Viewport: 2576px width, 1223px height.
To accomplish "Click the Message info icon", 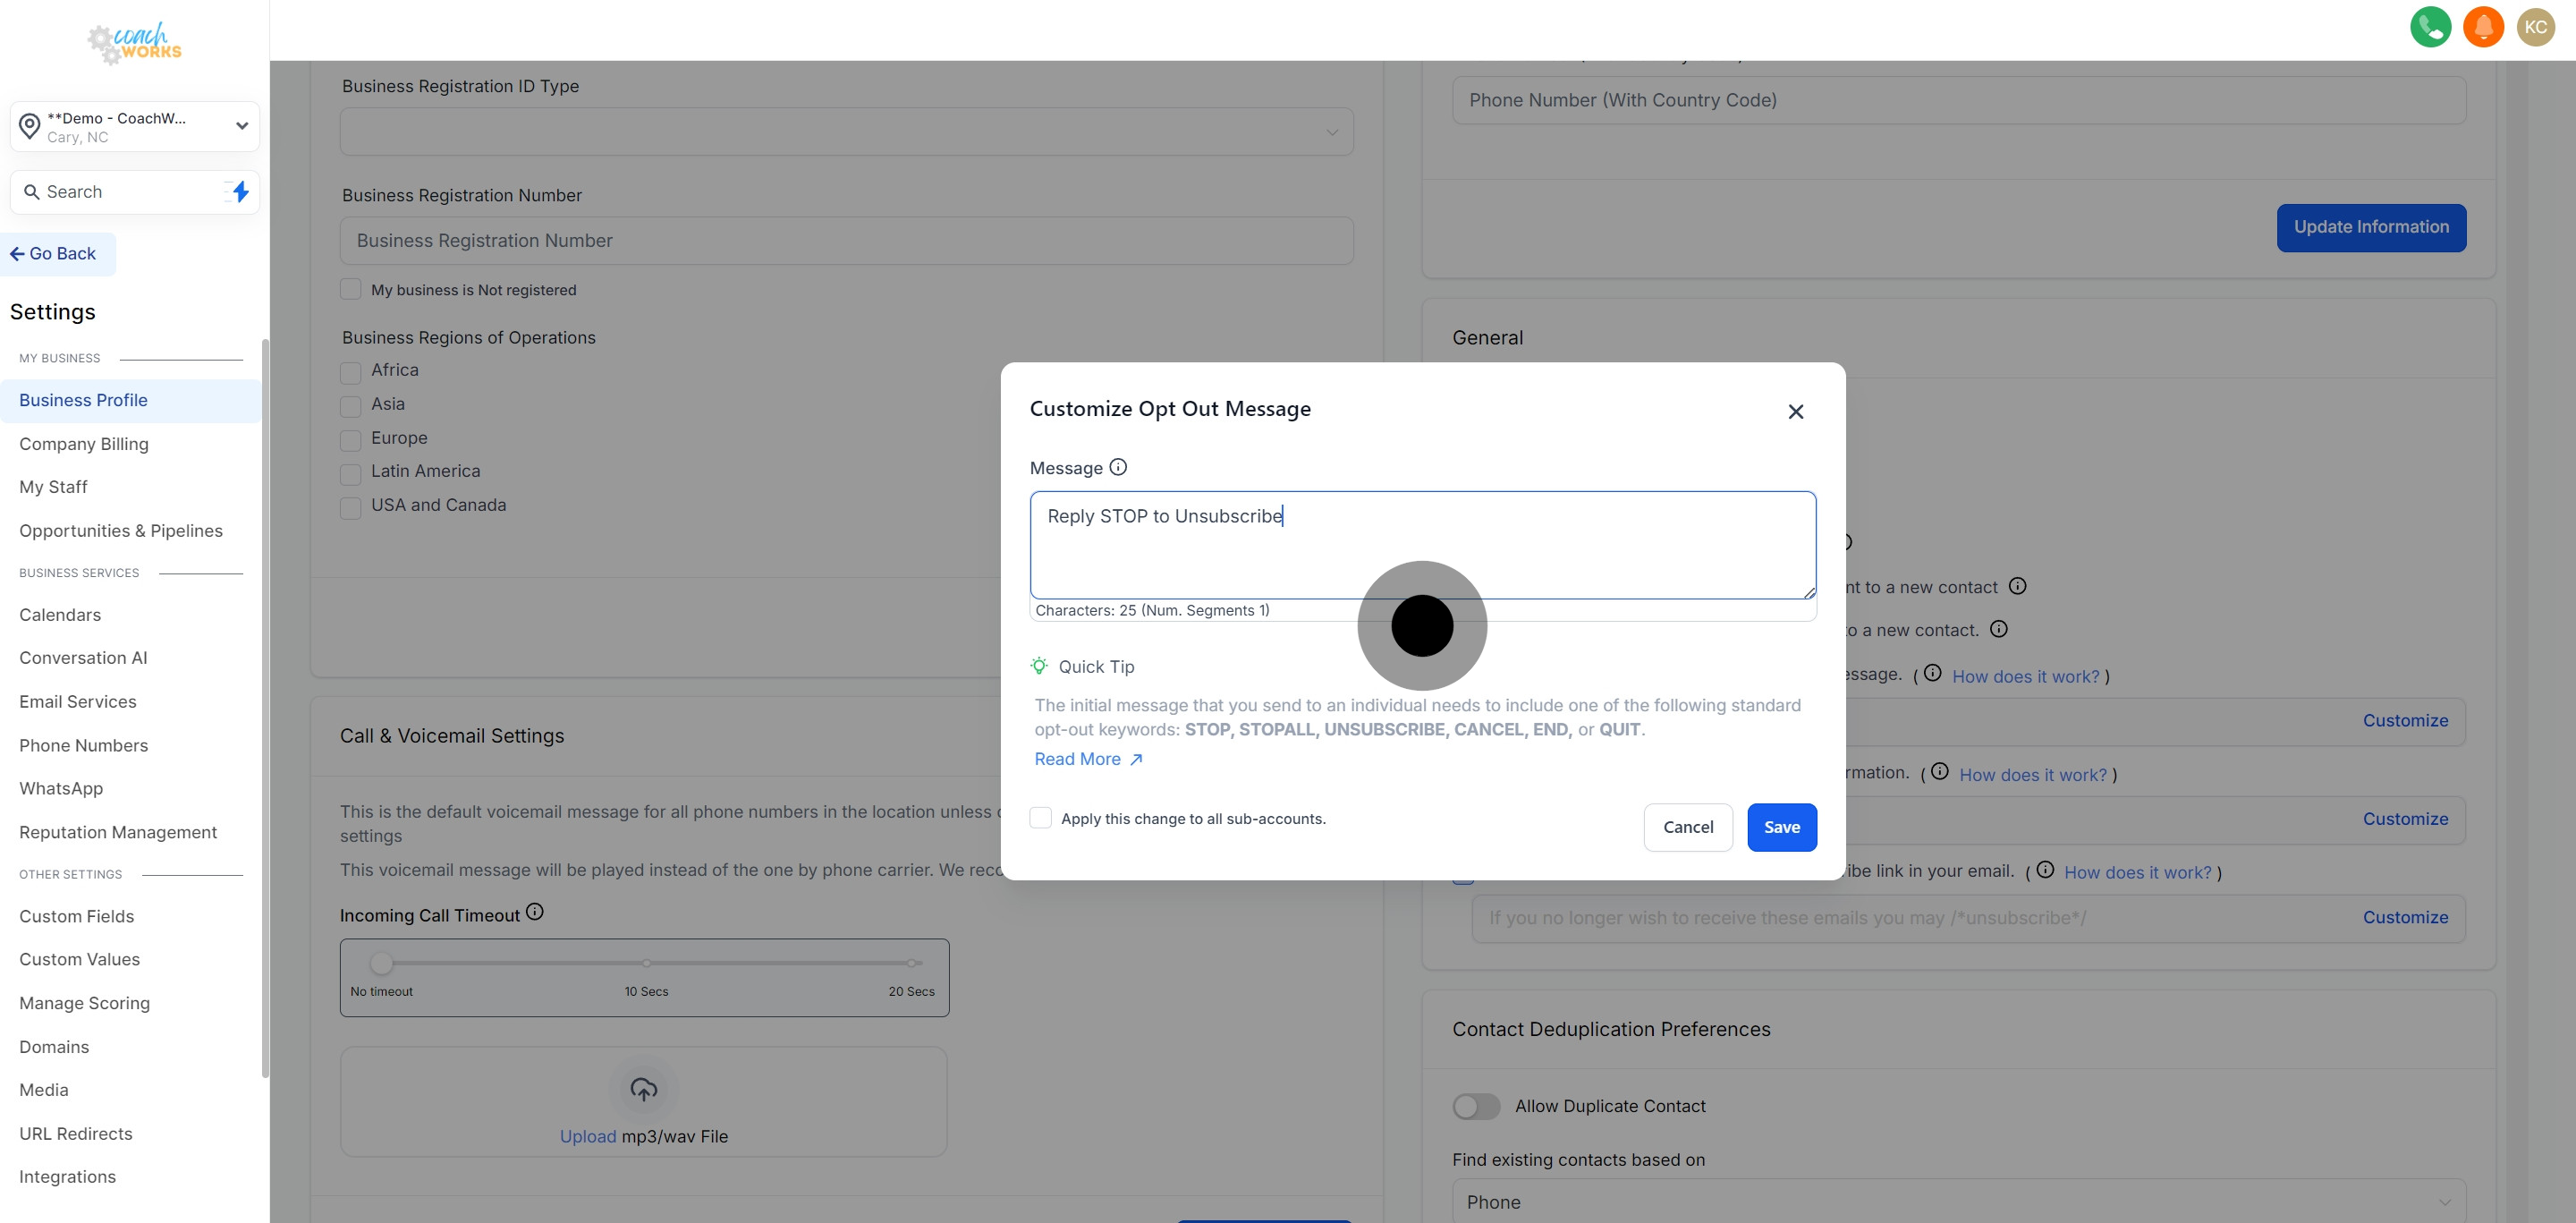I will [x=1118, y=467].
